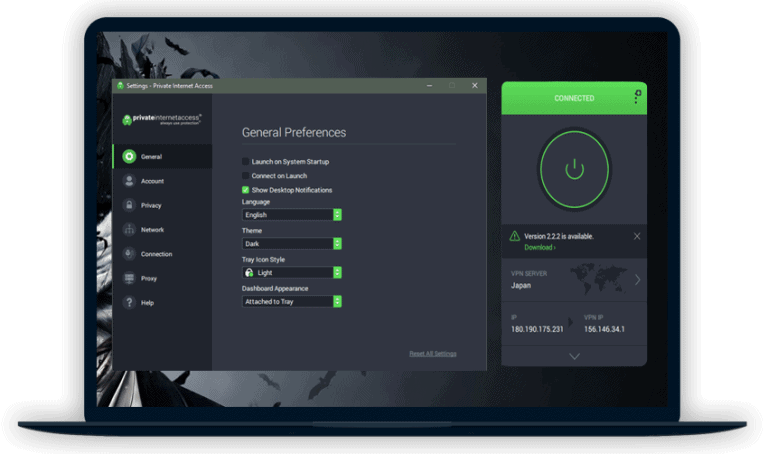
Task: Toggle the VPN power button
Action: click(574, 169)
